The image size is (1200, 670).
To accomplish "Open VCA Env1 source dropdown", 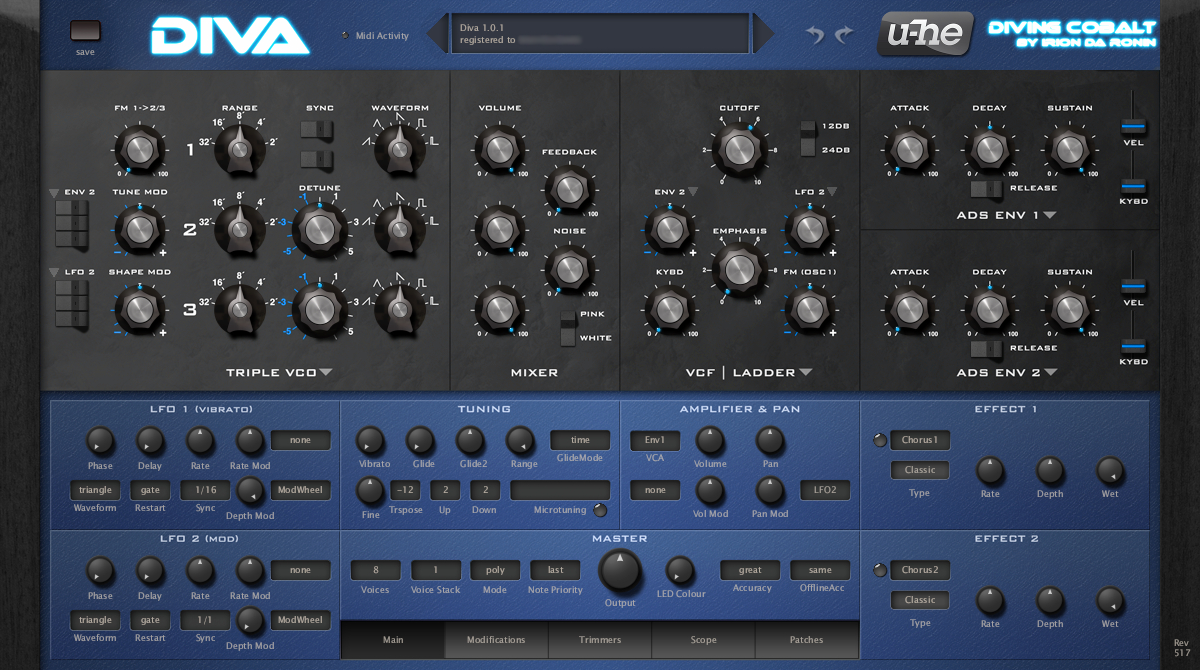I will click(655, 440).
